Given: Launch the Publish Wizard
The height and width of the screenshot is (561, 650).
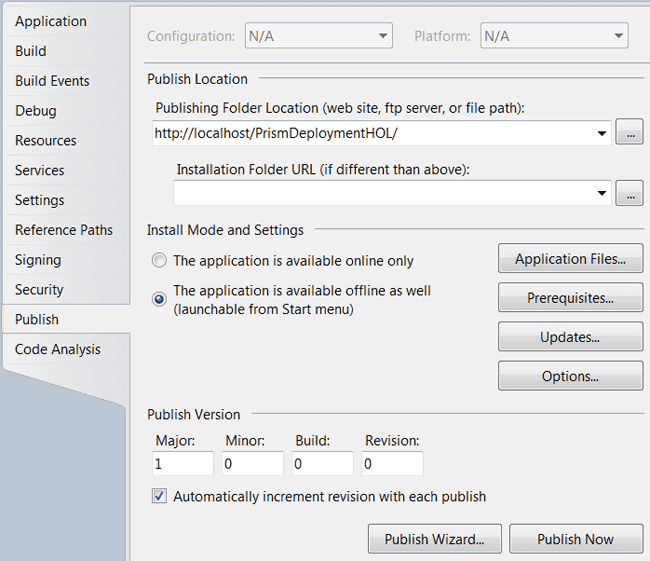Looking at the screenshot, I should [434, 539].
